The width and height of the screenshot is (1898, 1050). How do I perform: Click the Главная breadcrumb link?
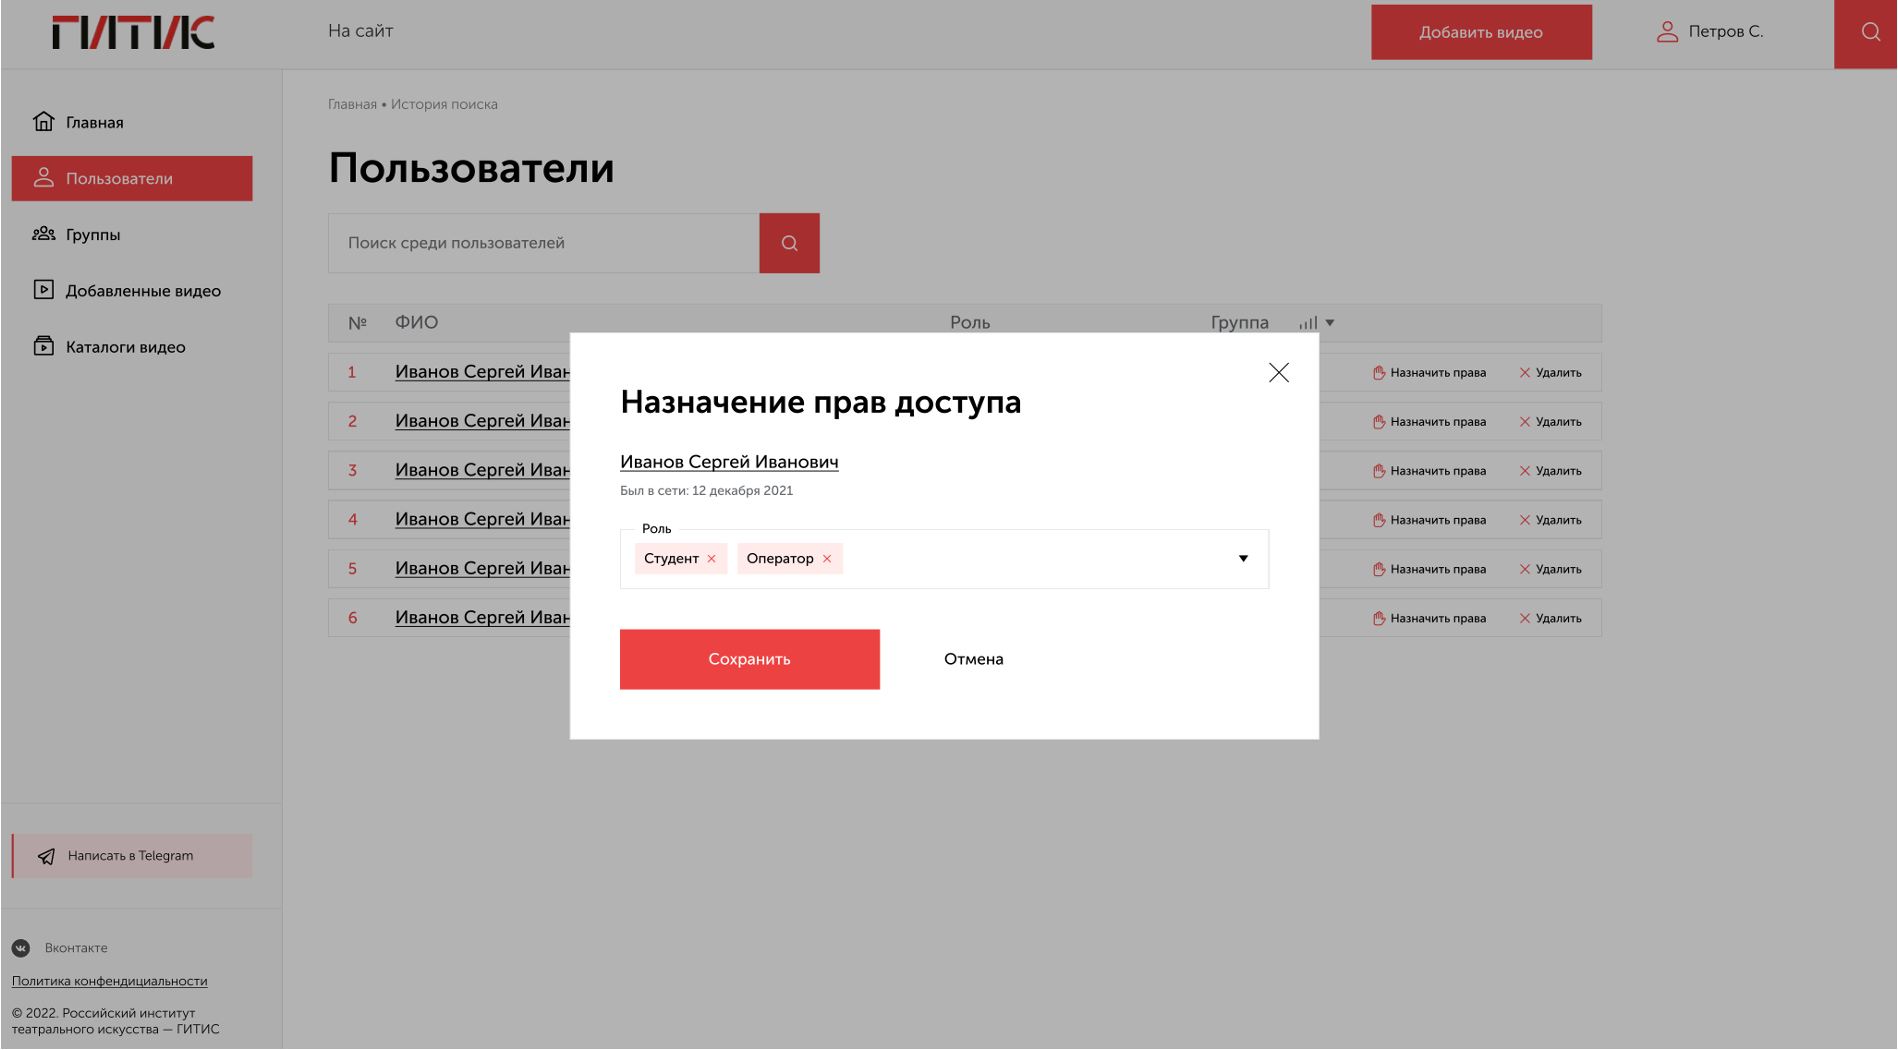coord(352,104)
